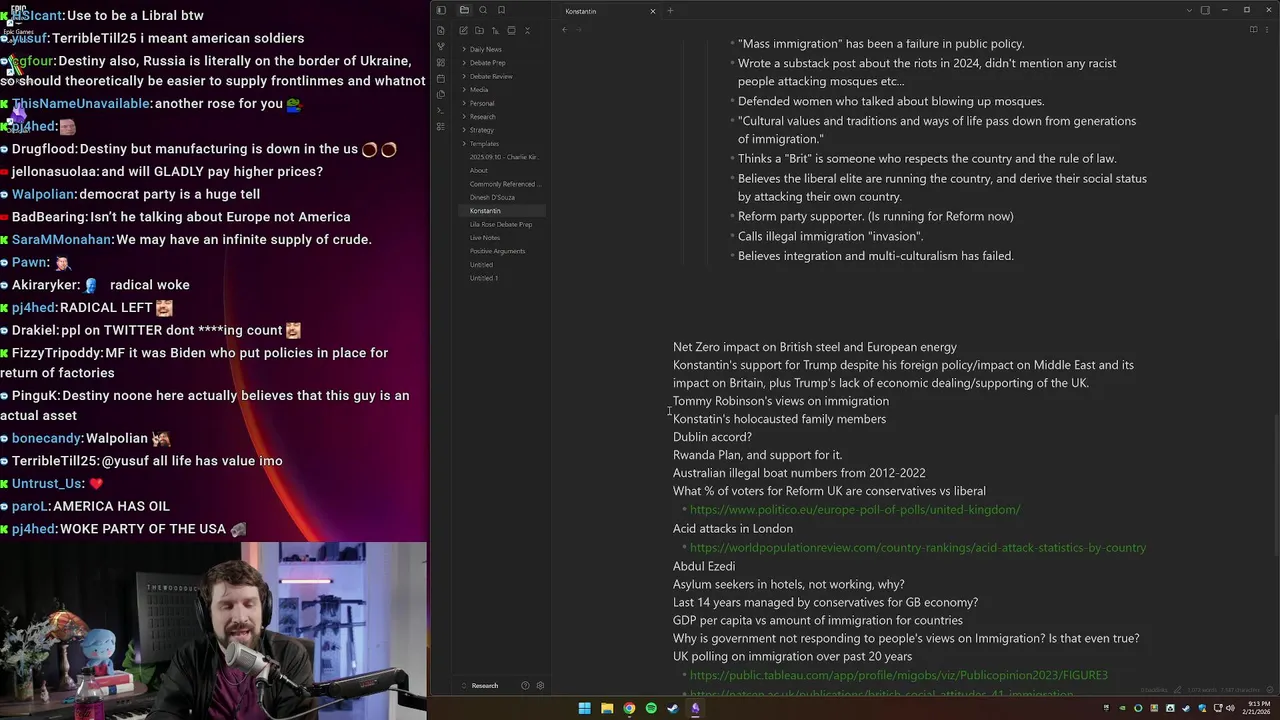Open the search pane icon
The image size is (1280, 720).
point(483,10)
